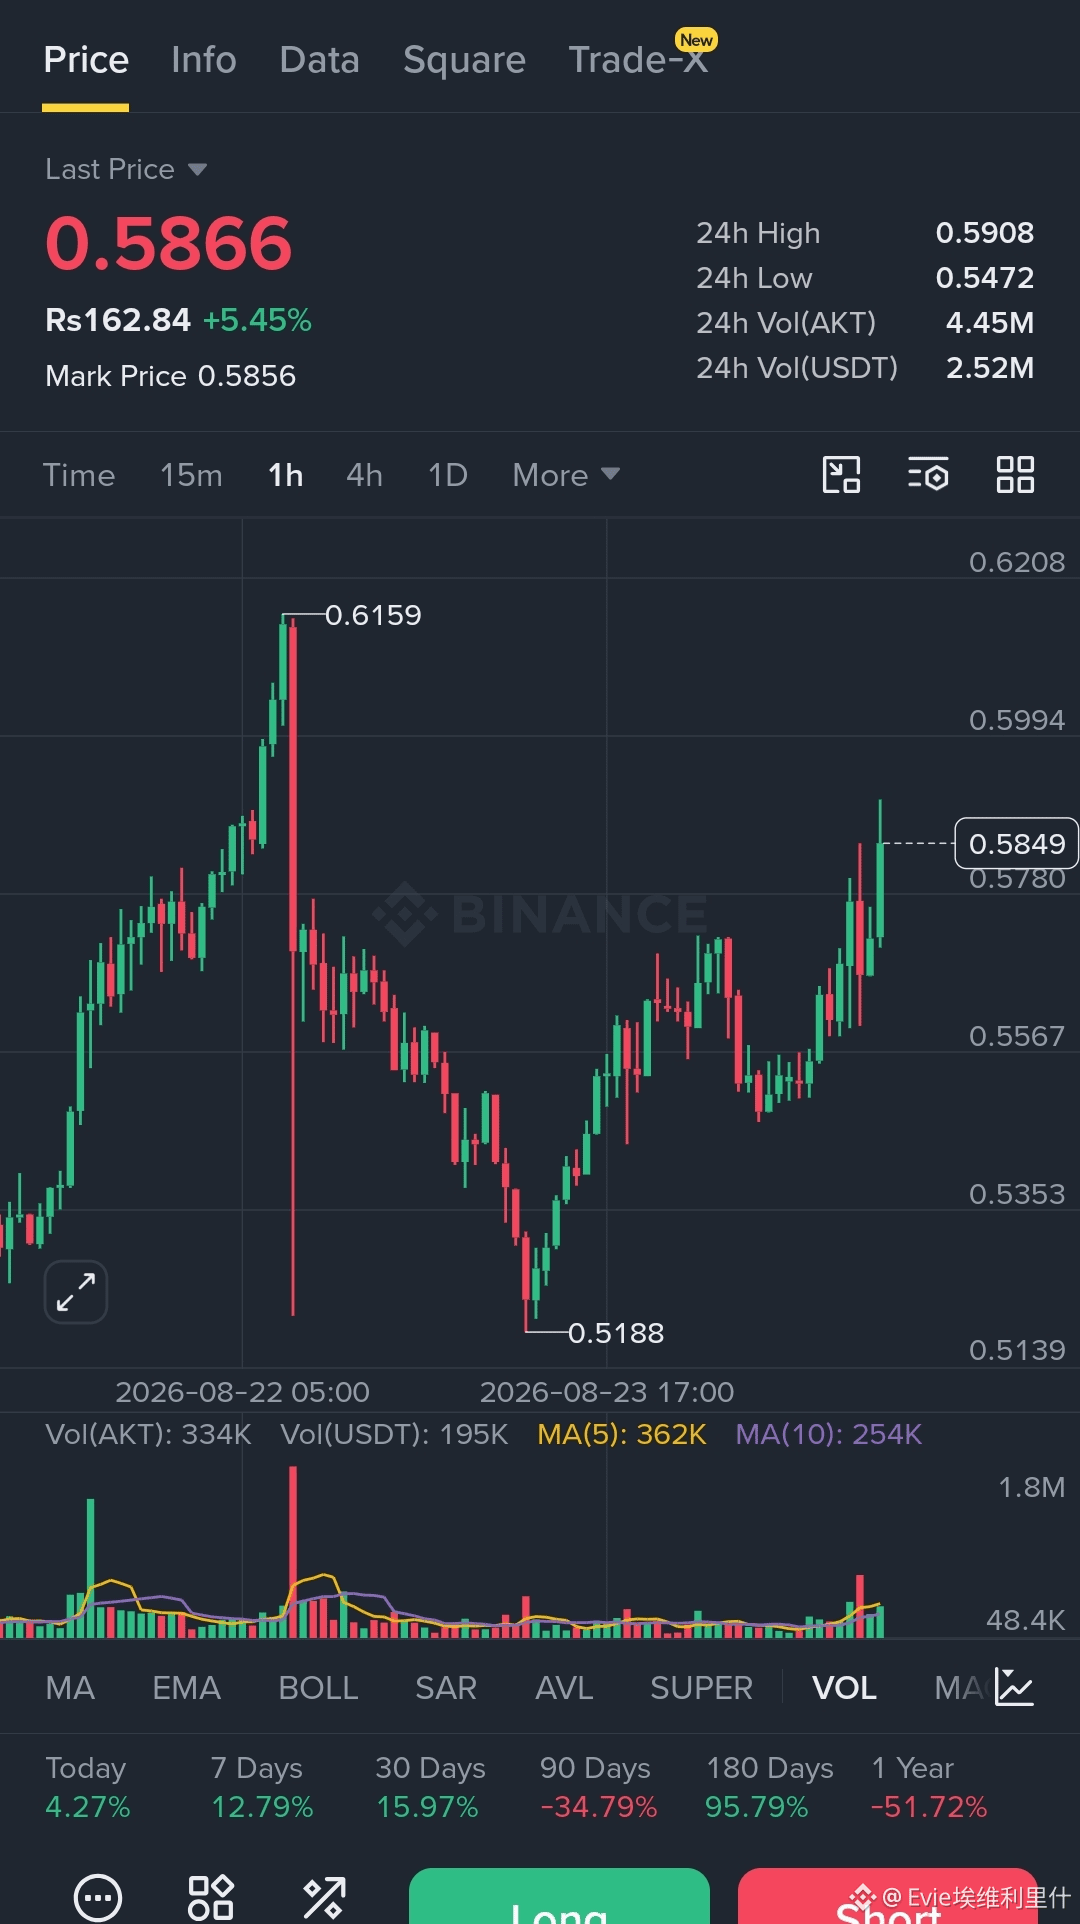Open the percent calculator icon
This screenshot has width=1080, height=1924.
pyautogui.click(x=324, y=1898)
